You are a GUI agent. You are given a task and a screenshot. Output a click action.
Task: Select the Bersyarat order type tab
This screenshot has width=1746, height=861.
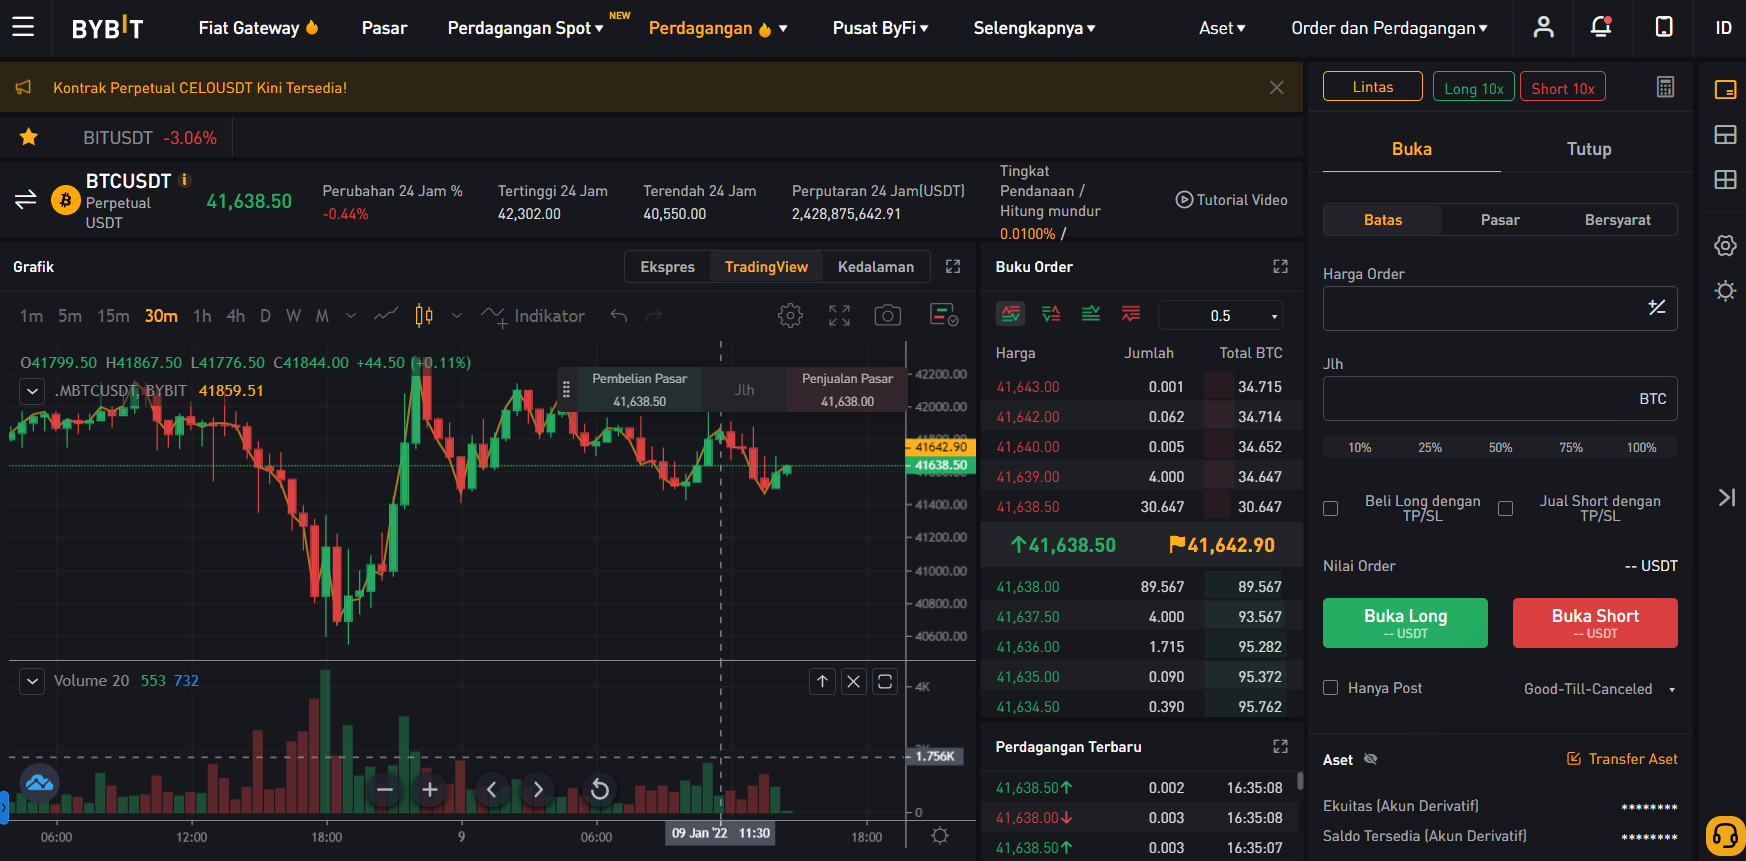pyautogui.click(x=1617, y=220)
